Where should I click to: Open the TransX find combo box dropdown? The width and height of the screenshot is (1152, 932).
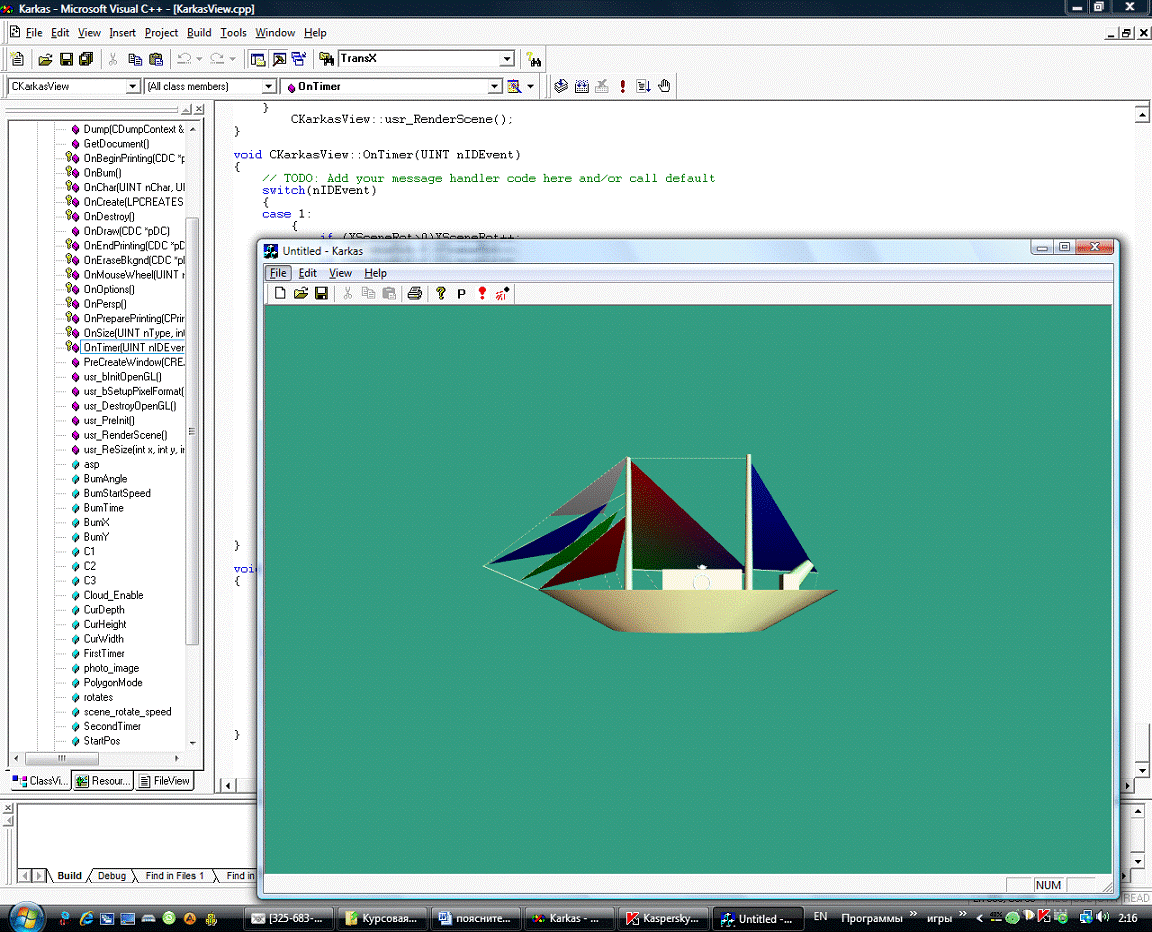[x=507, y=59]
